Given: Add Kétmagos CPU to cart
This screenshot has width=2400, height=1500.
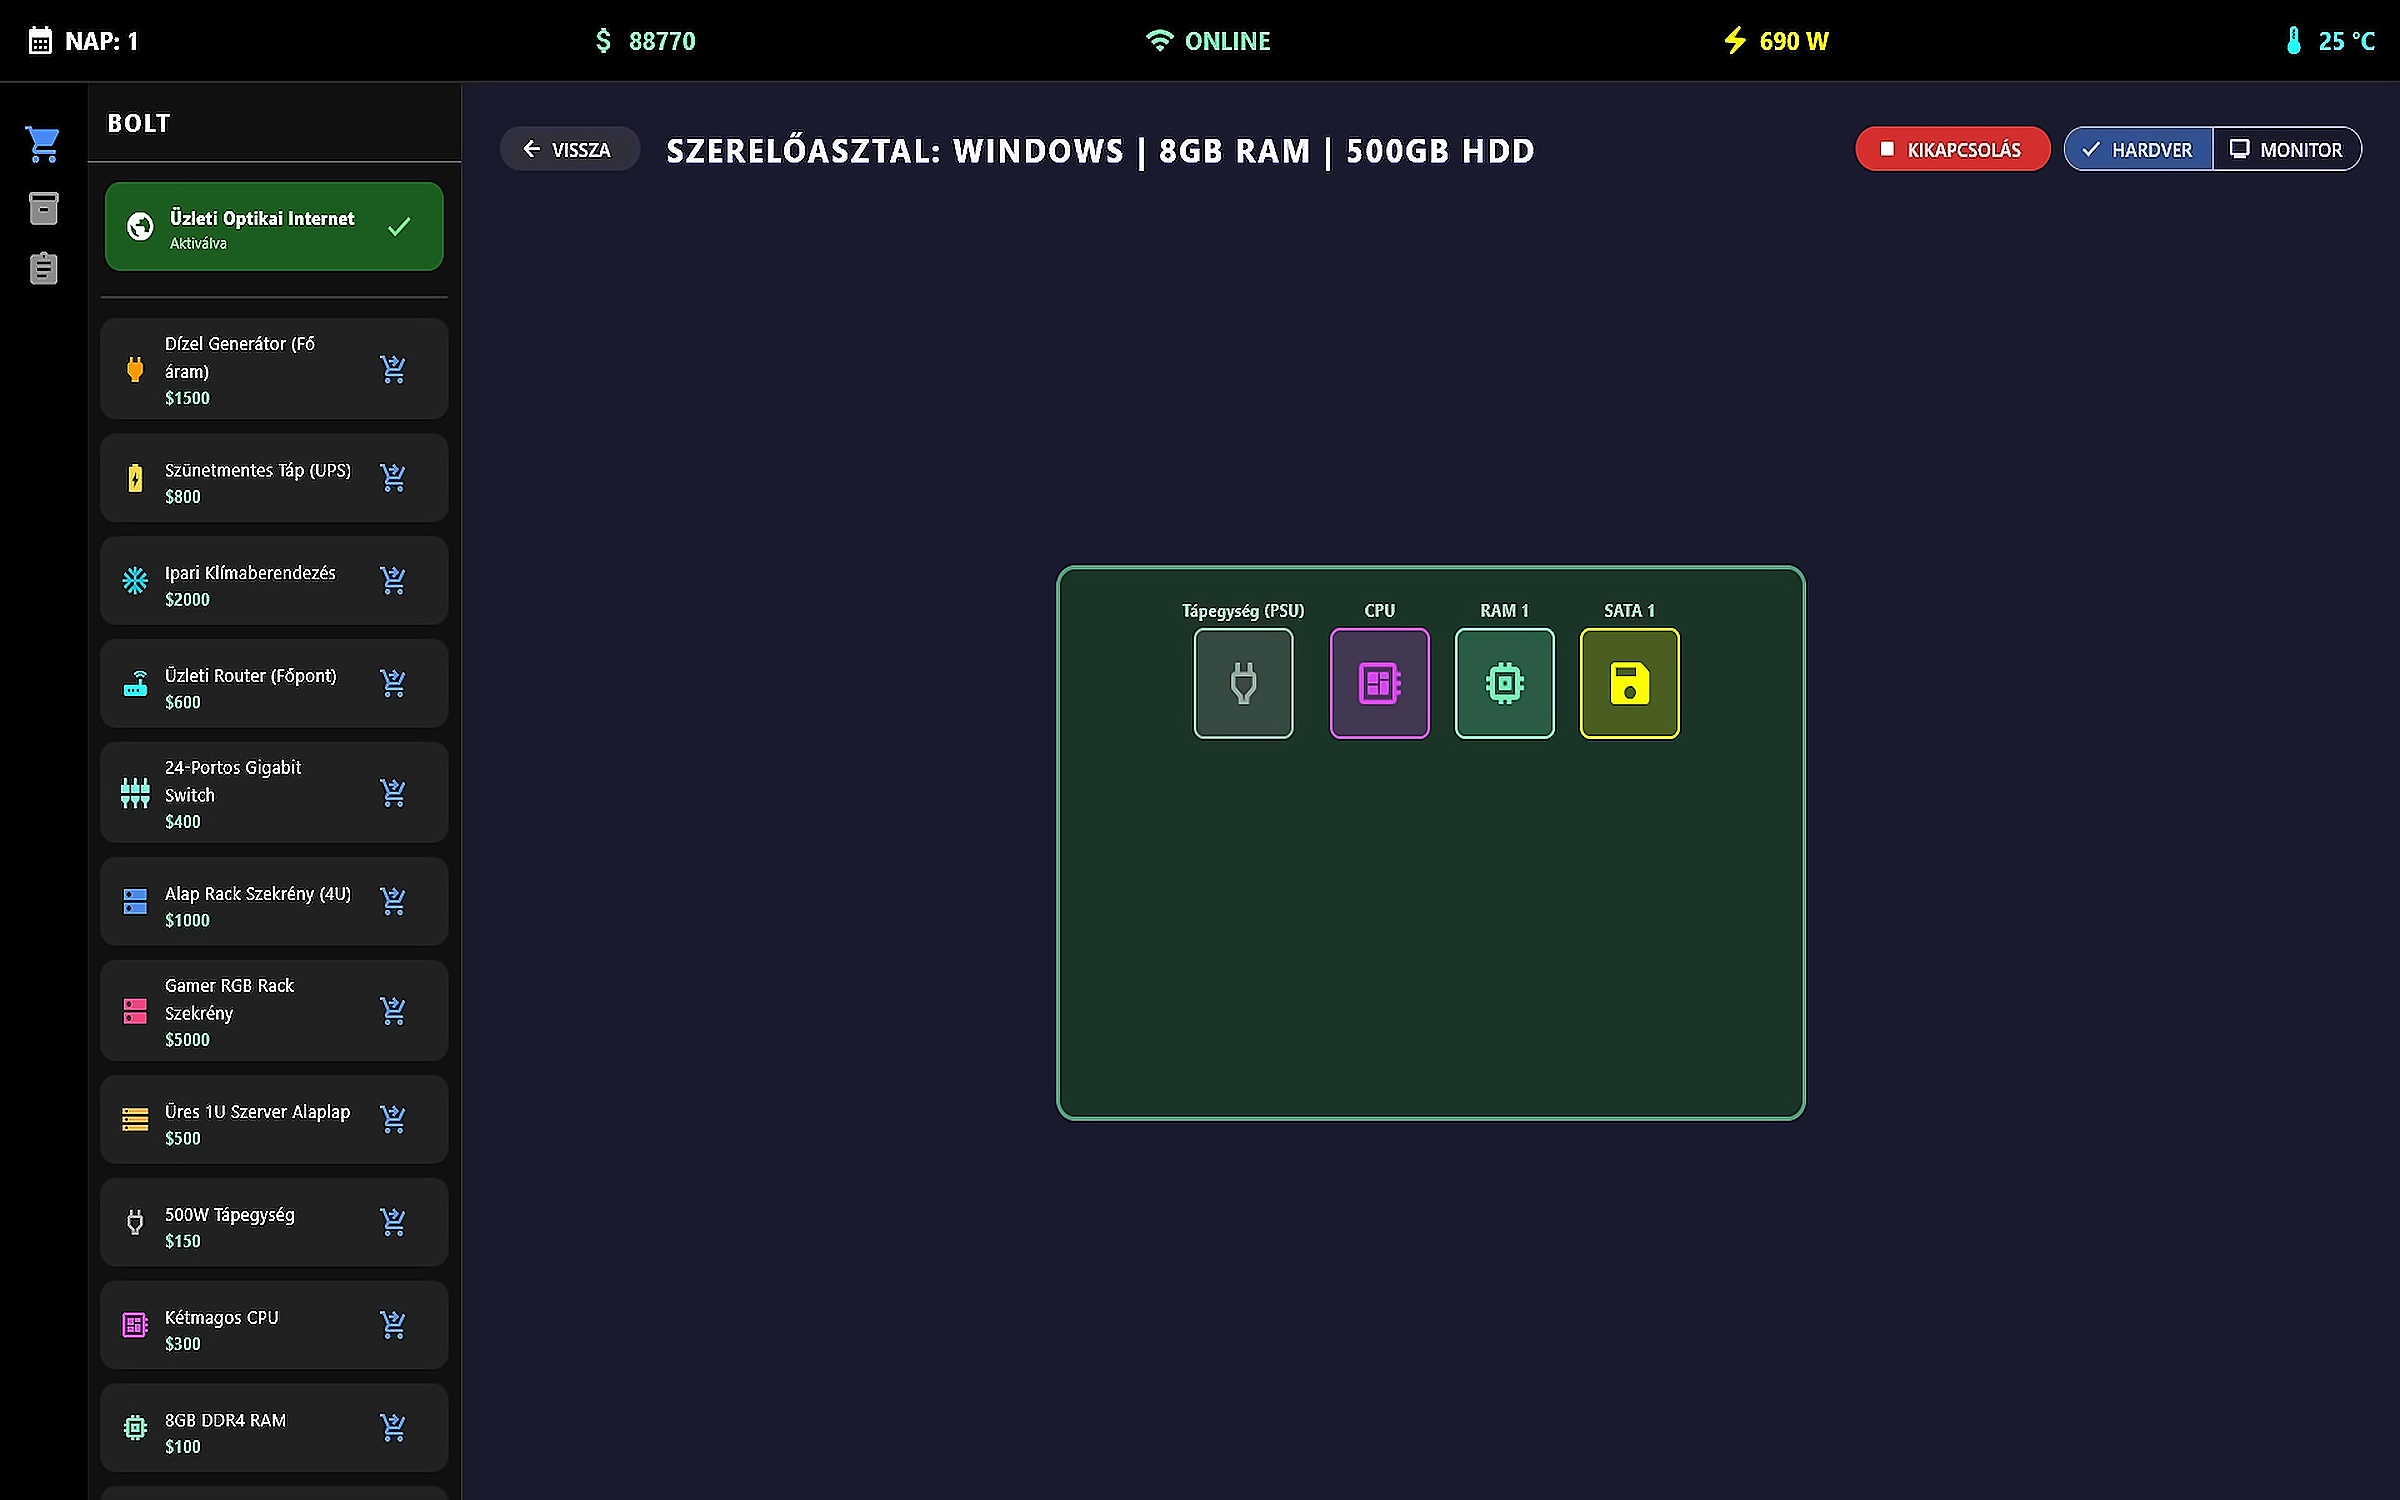Looking at the screenshot, I should pos(393,1325).
